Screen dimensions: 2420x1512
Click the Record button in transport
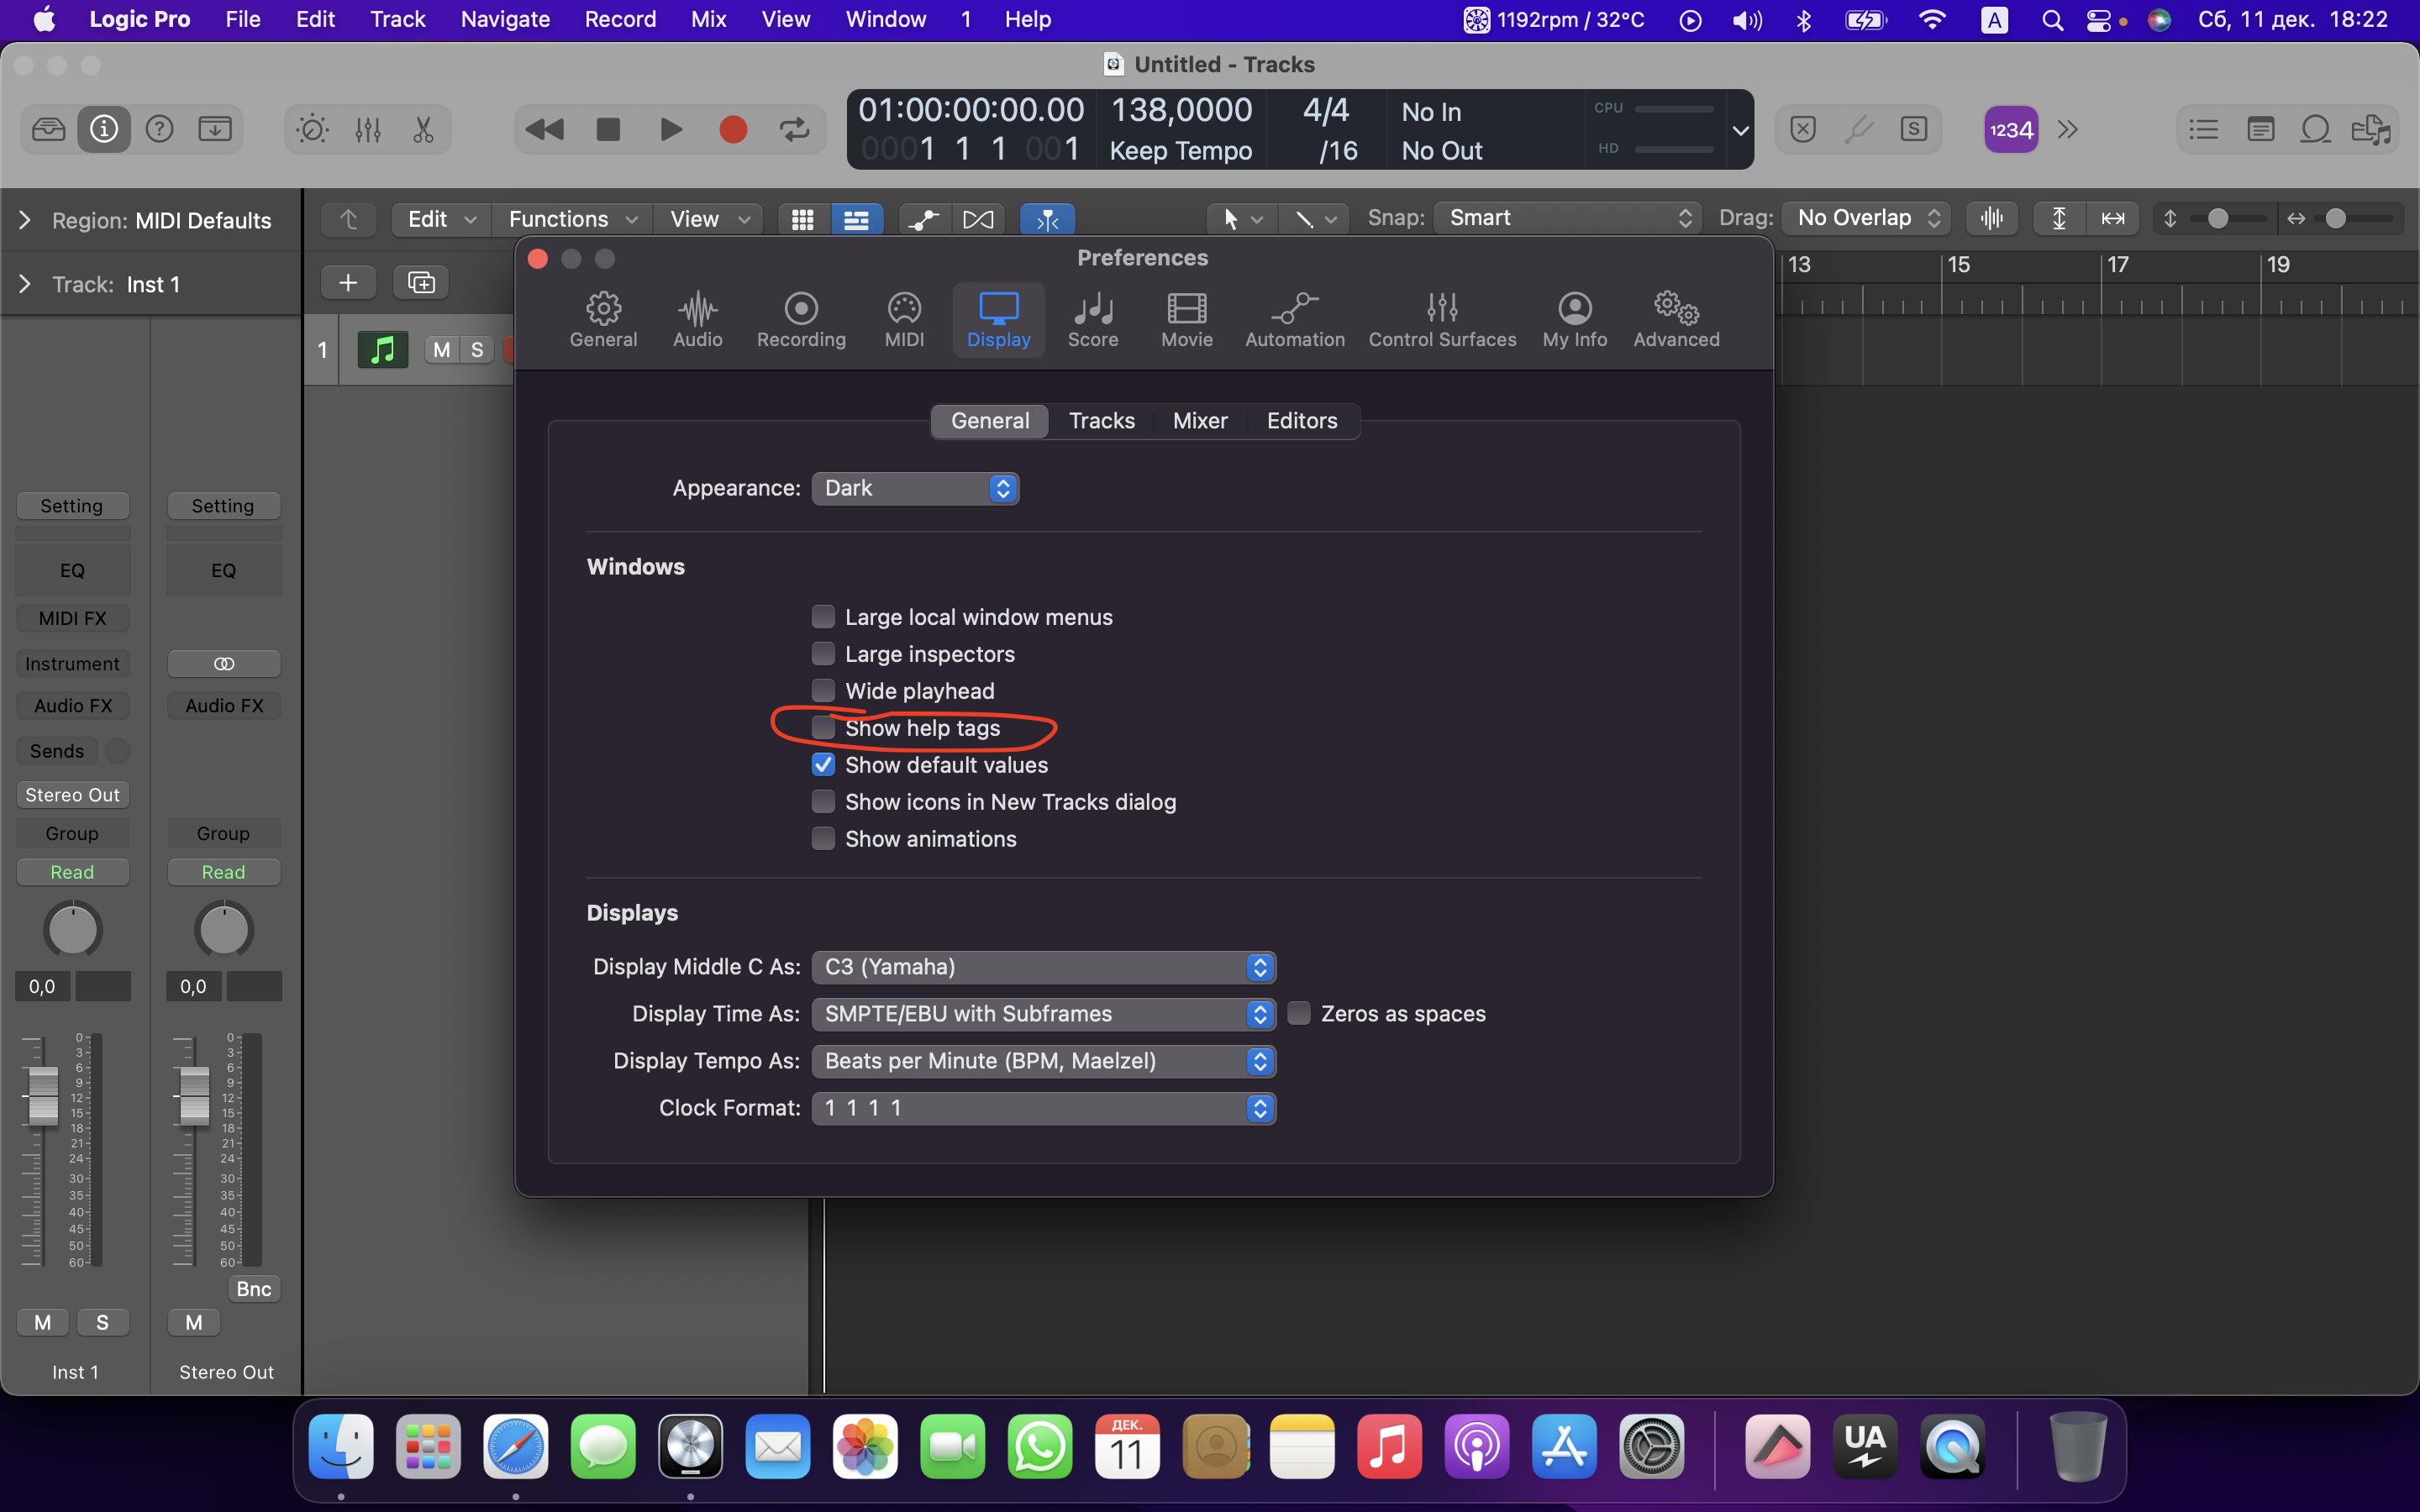coord(733,129)
